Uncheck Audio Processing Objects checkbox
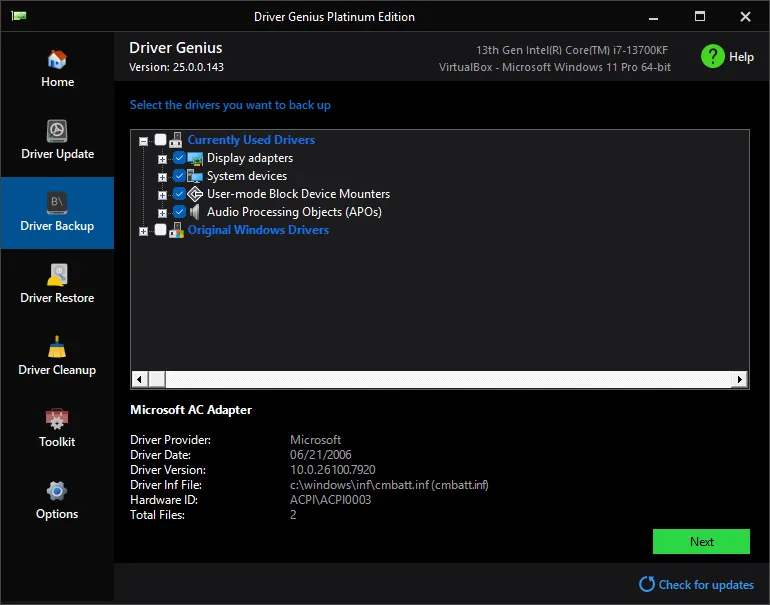This screenshot has height=605, width=770. pyautogui.click(x=179, y=212)
